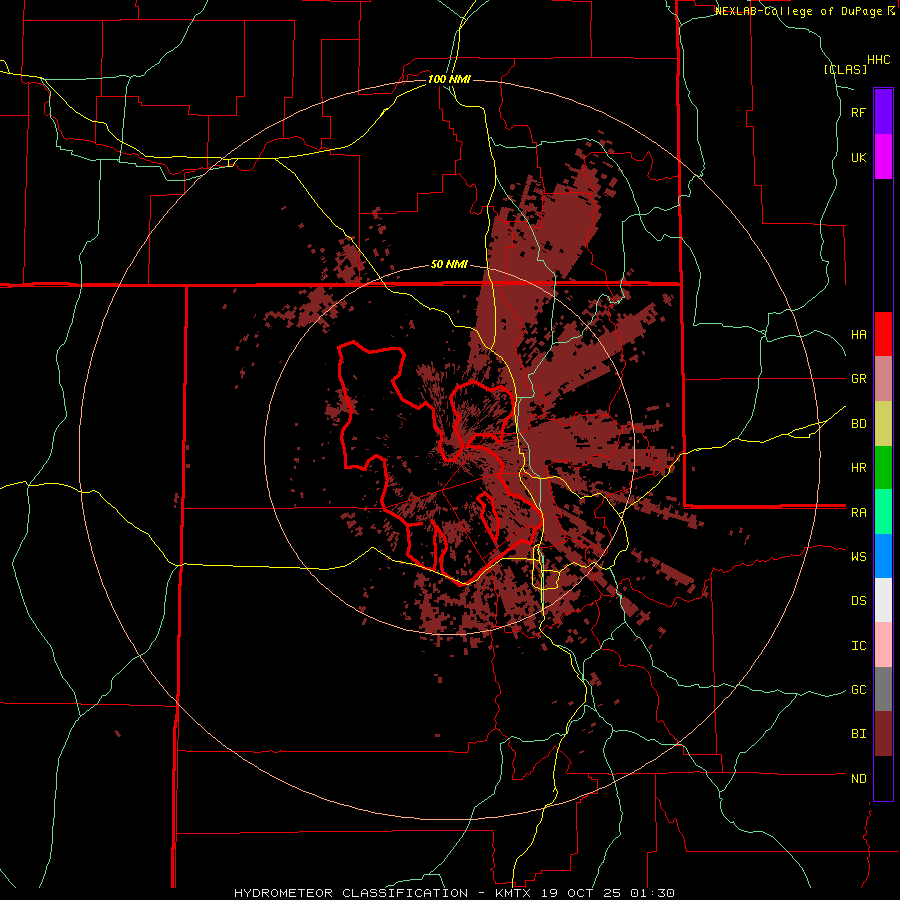Click the HA legend label
The height and width of the screenshot is (900, 900).
859,334
